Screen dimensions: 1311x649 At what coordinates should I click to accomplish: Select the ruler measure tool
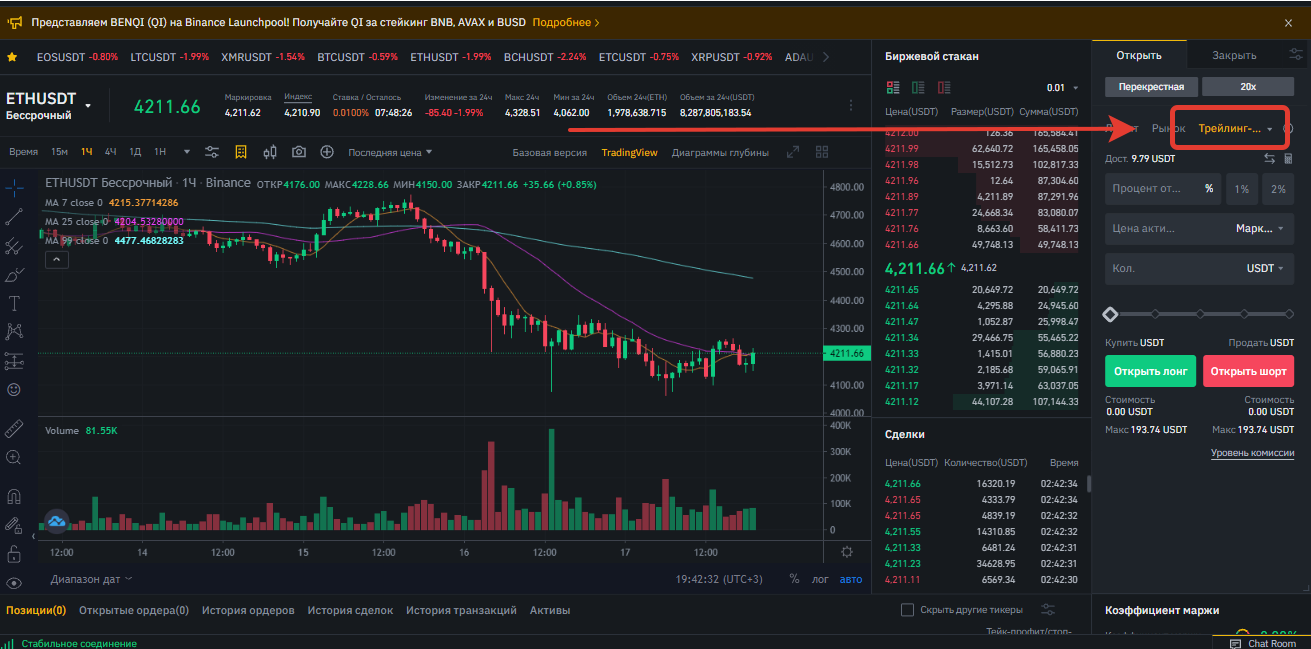point(15,429)
